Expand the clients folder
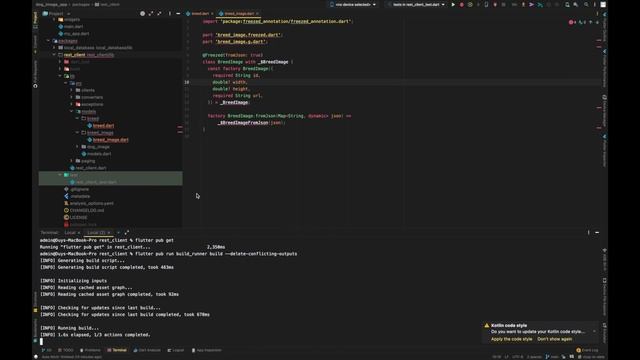The height and width of the screenshot is (360, 640). [x=72, y=90]
